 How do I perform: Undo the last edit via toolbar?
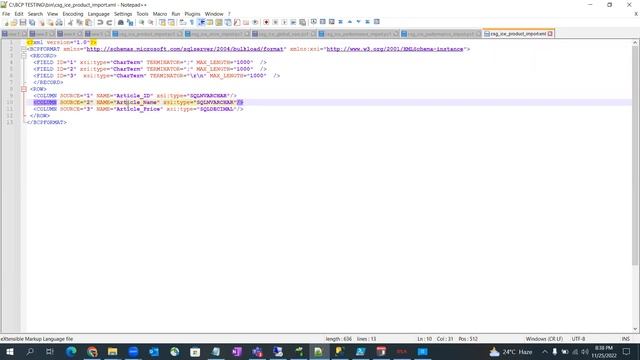100,22
